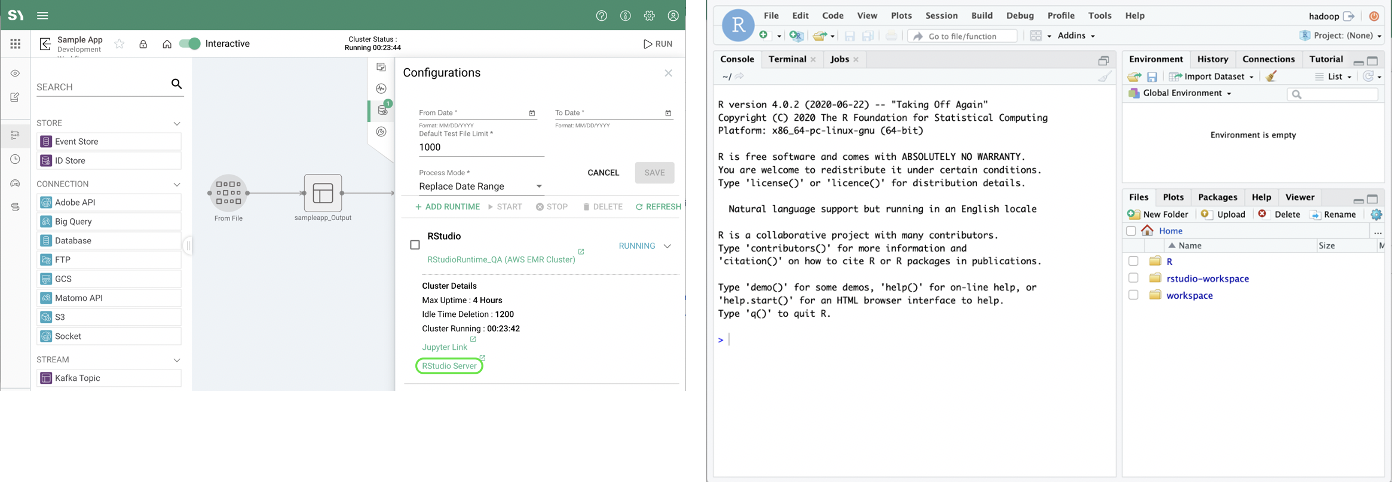Click the help question-mark icon in the header
The image size is (1392, 484).
point(601,16)
